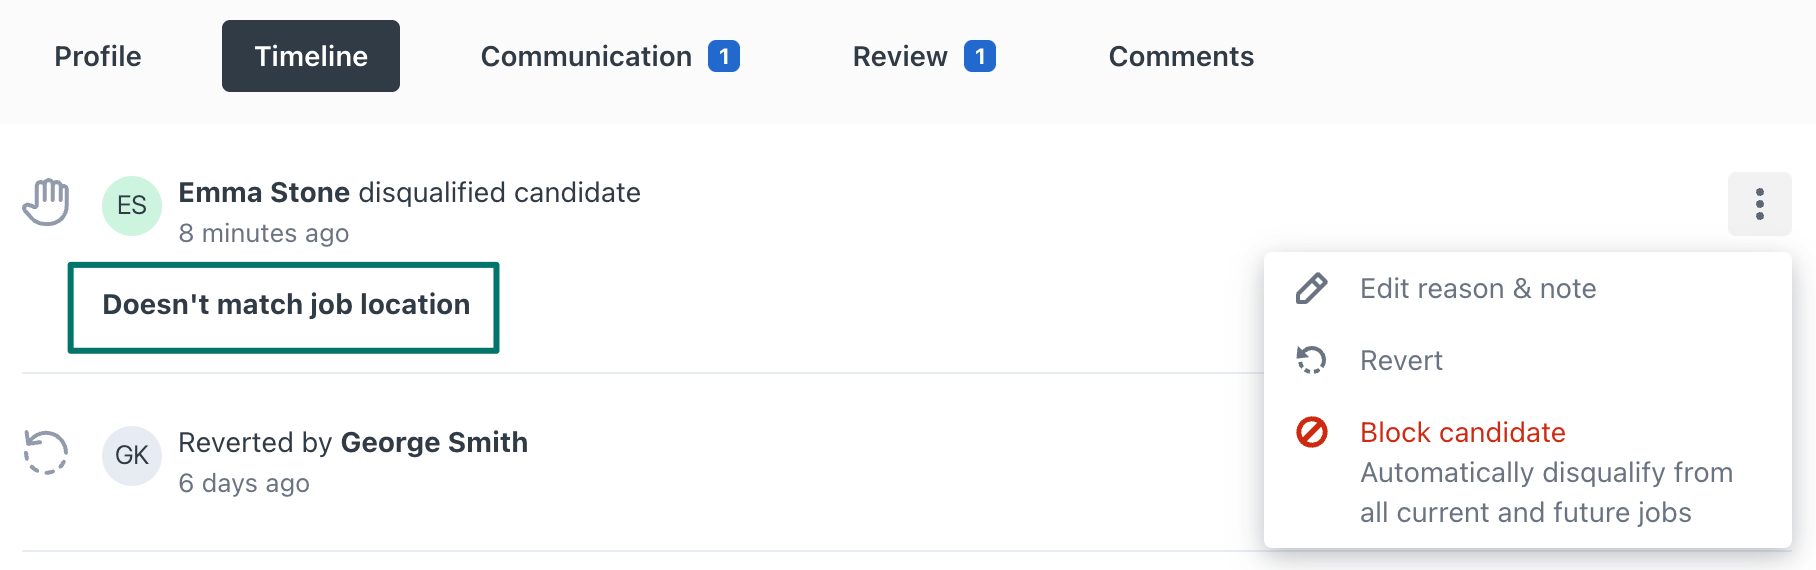The height and width of the screenshot is (570, 1816).
Task: Click the Review count badge
Action: click(980, 56)
